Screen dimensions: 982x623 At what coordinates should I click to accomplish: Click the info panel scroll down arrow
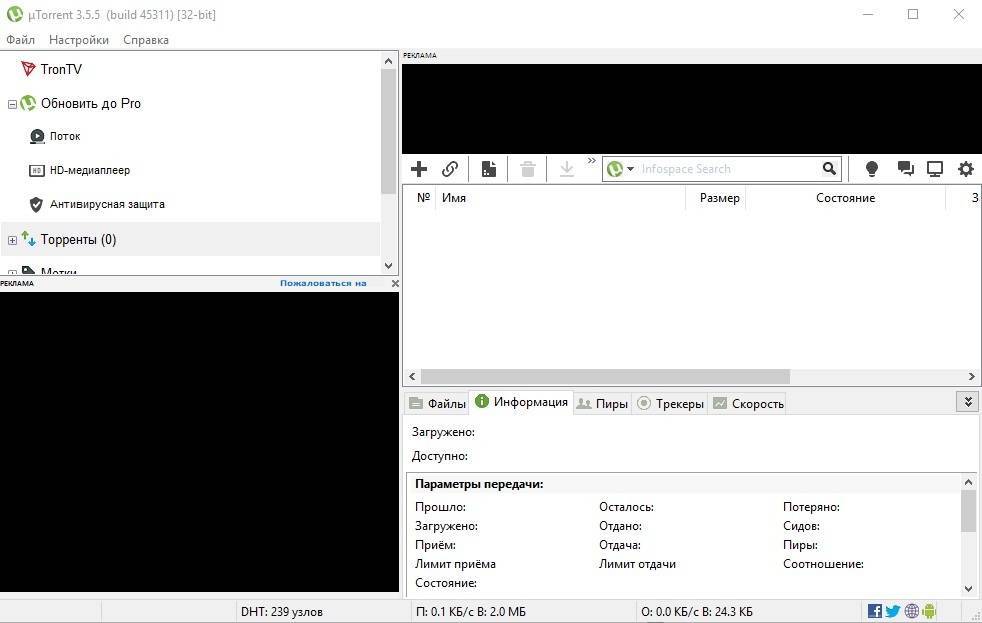[968, 589]
